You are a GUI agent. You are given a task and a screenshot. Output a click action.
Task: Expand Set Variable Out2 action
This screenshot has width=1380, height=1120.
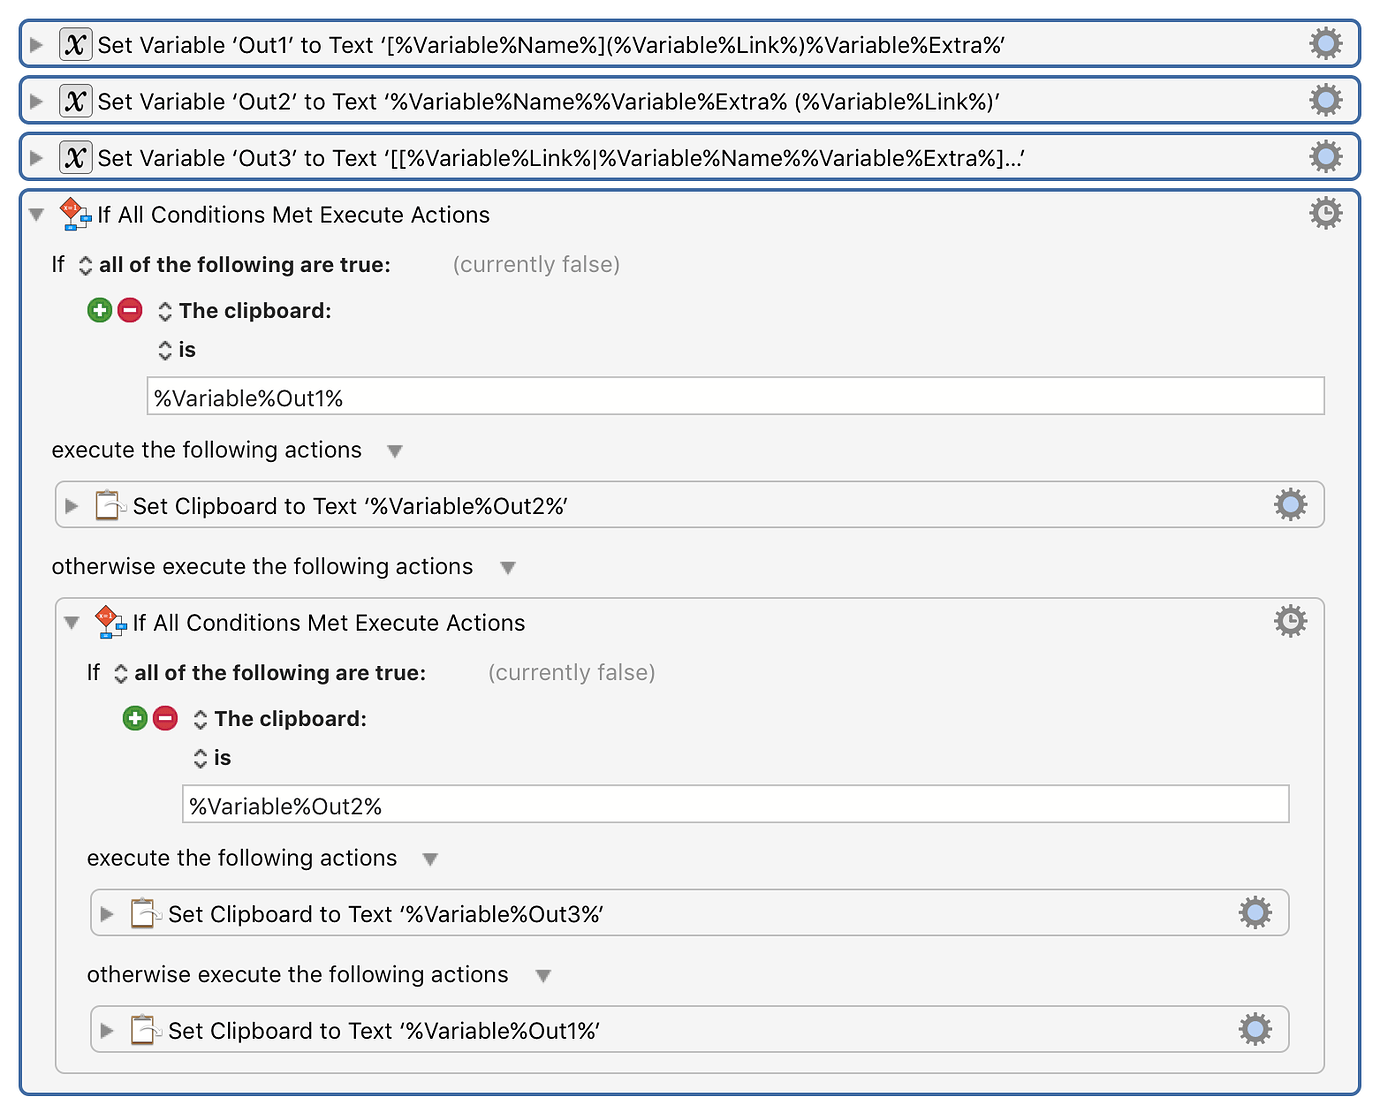point(37,101)
